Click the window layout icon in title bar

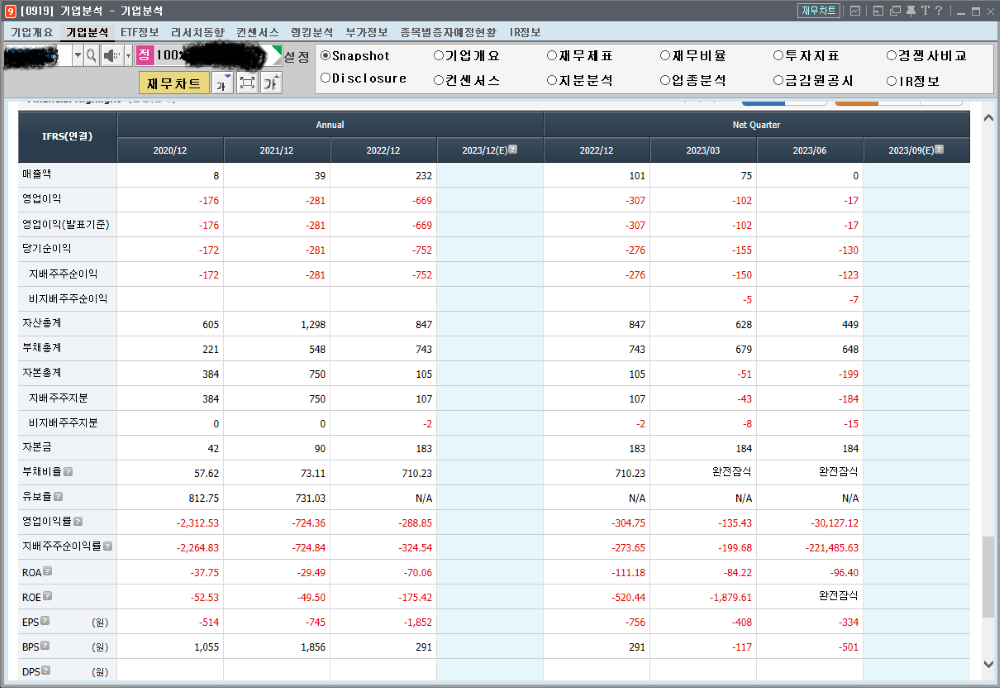click(878, 11)
